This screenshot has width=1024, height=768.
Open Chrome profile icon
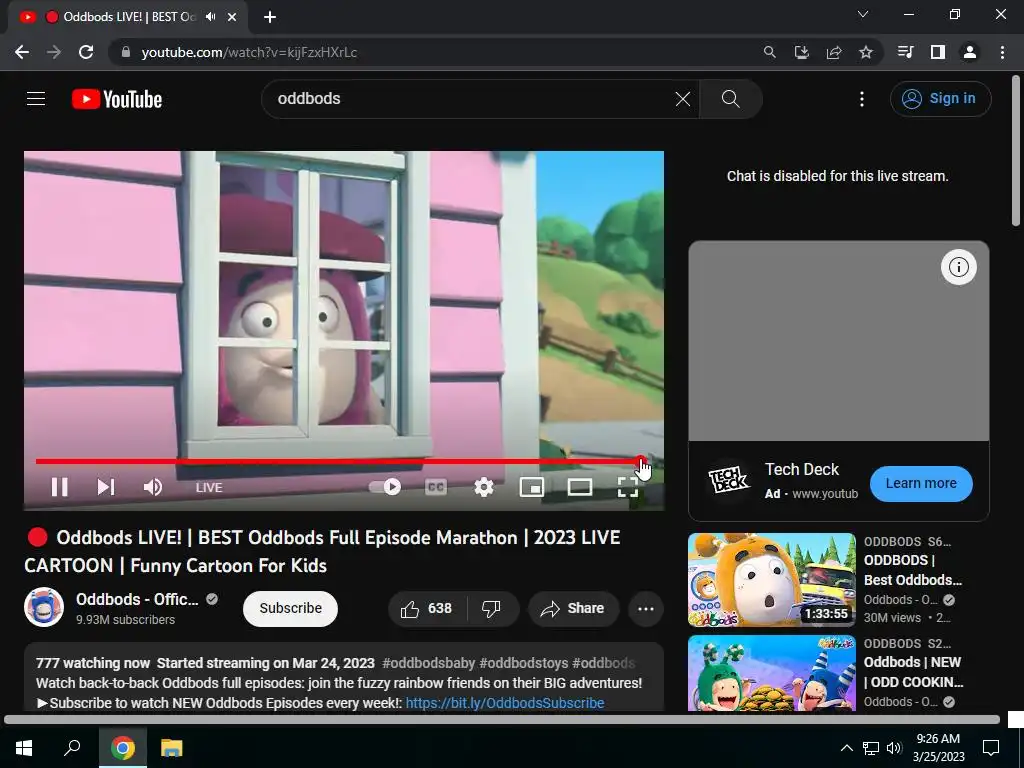[970, 52]
